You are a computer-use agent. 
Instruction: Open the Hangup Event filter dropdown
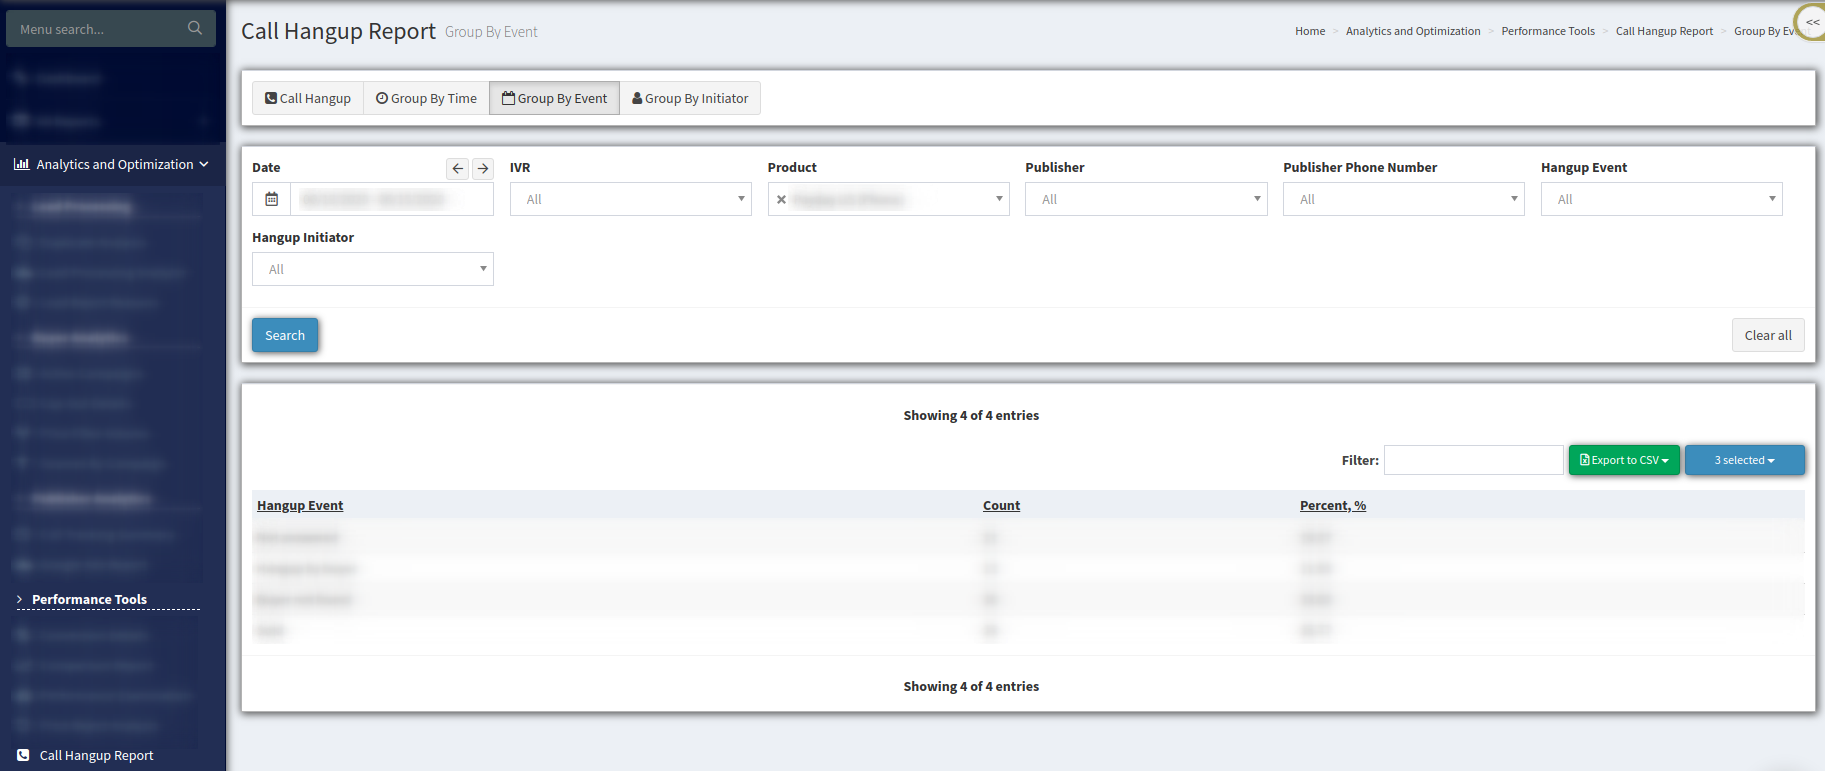pyautogui.click(x=1661, y=199)
